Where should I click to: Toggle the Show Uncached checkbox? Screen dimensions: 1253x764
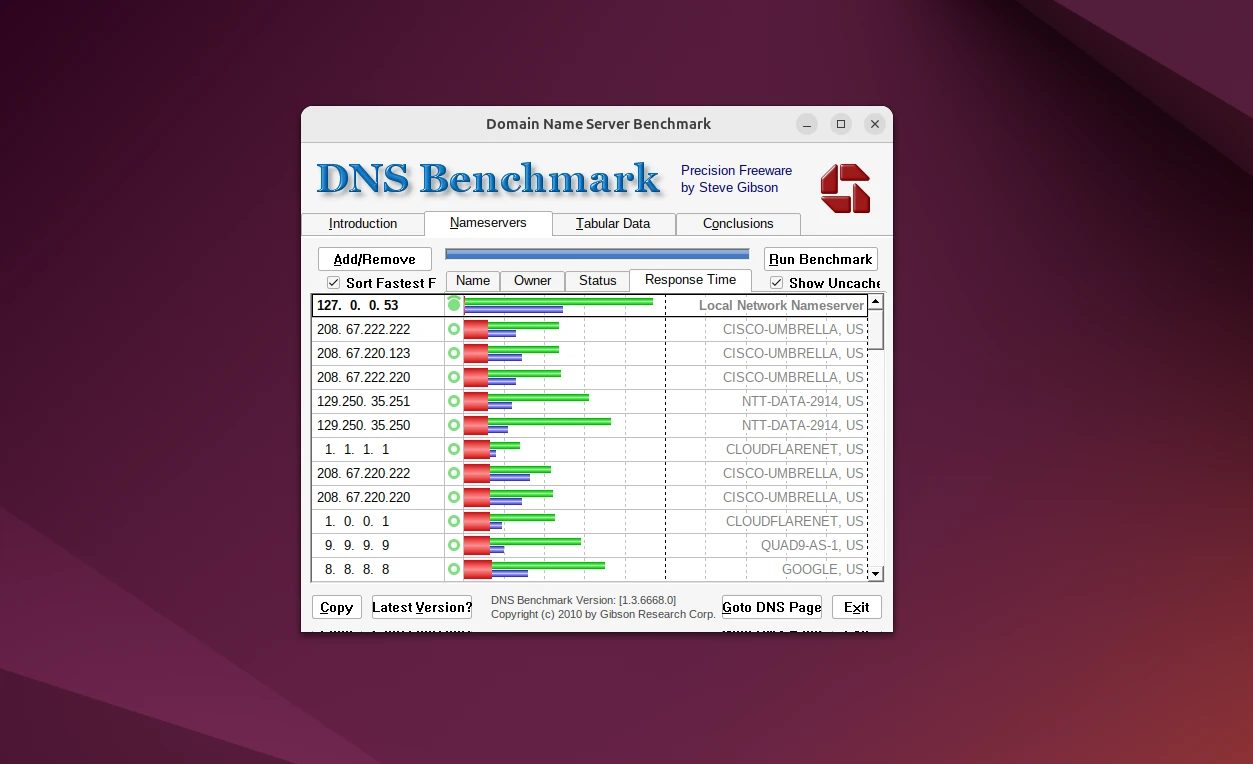(x=777, y=283)
